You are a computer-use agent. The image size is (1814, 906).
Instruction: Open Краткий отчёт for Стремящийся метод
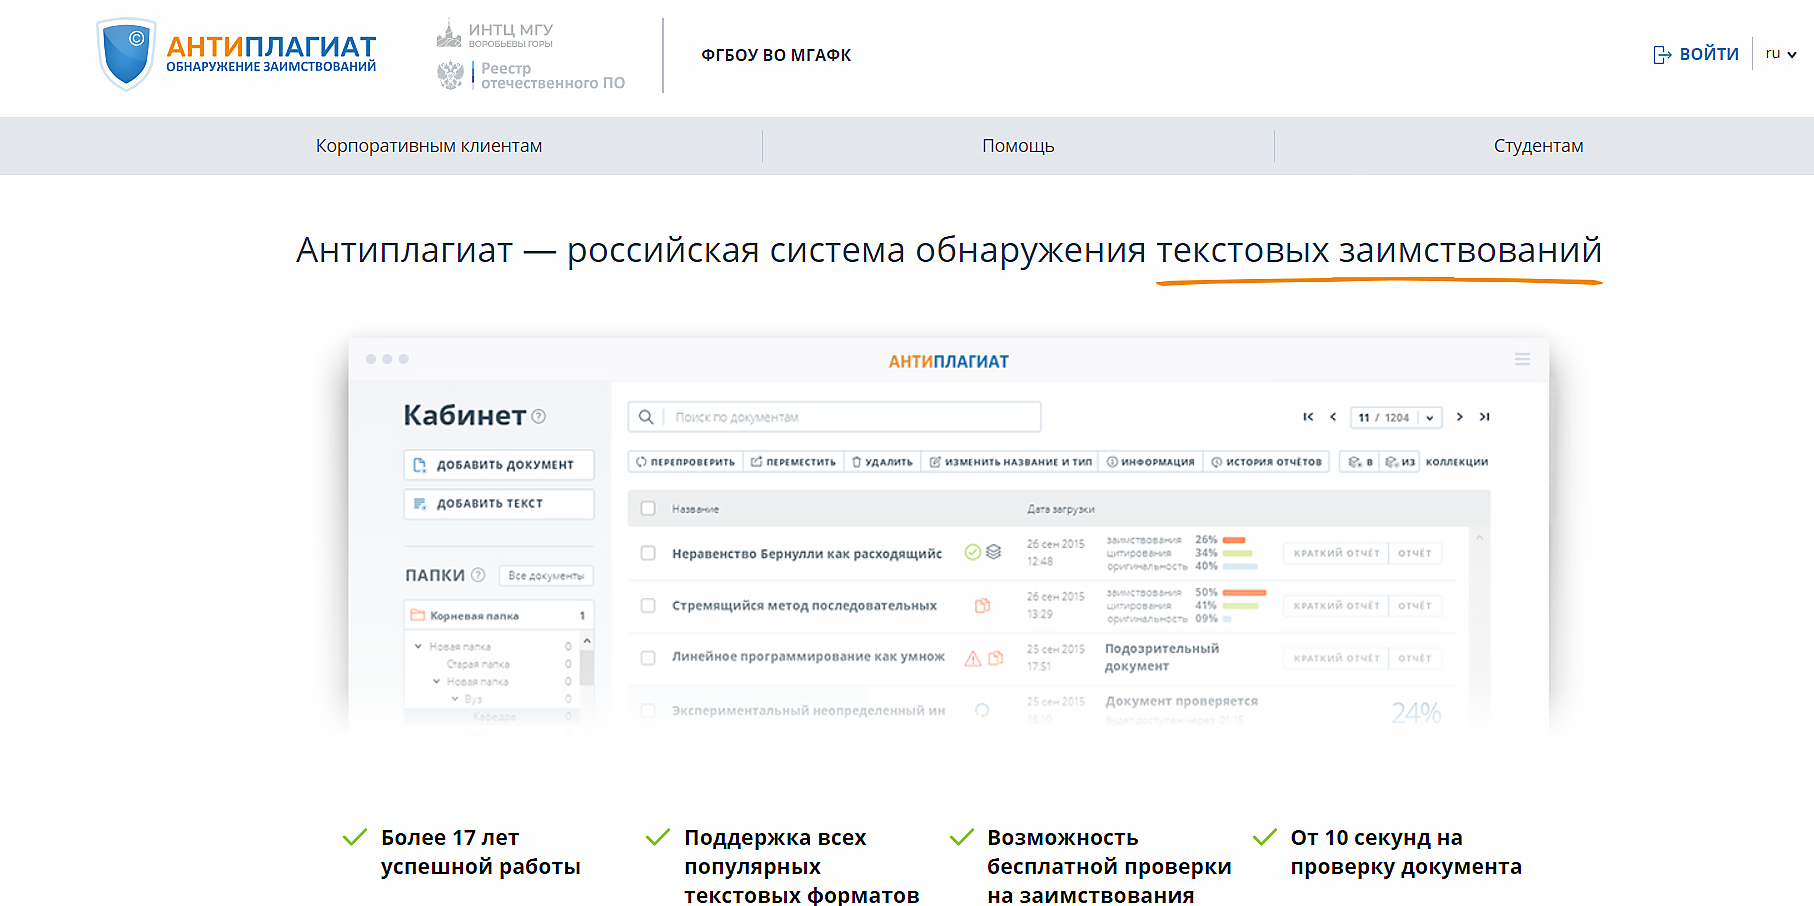(x=1336, y=606)
